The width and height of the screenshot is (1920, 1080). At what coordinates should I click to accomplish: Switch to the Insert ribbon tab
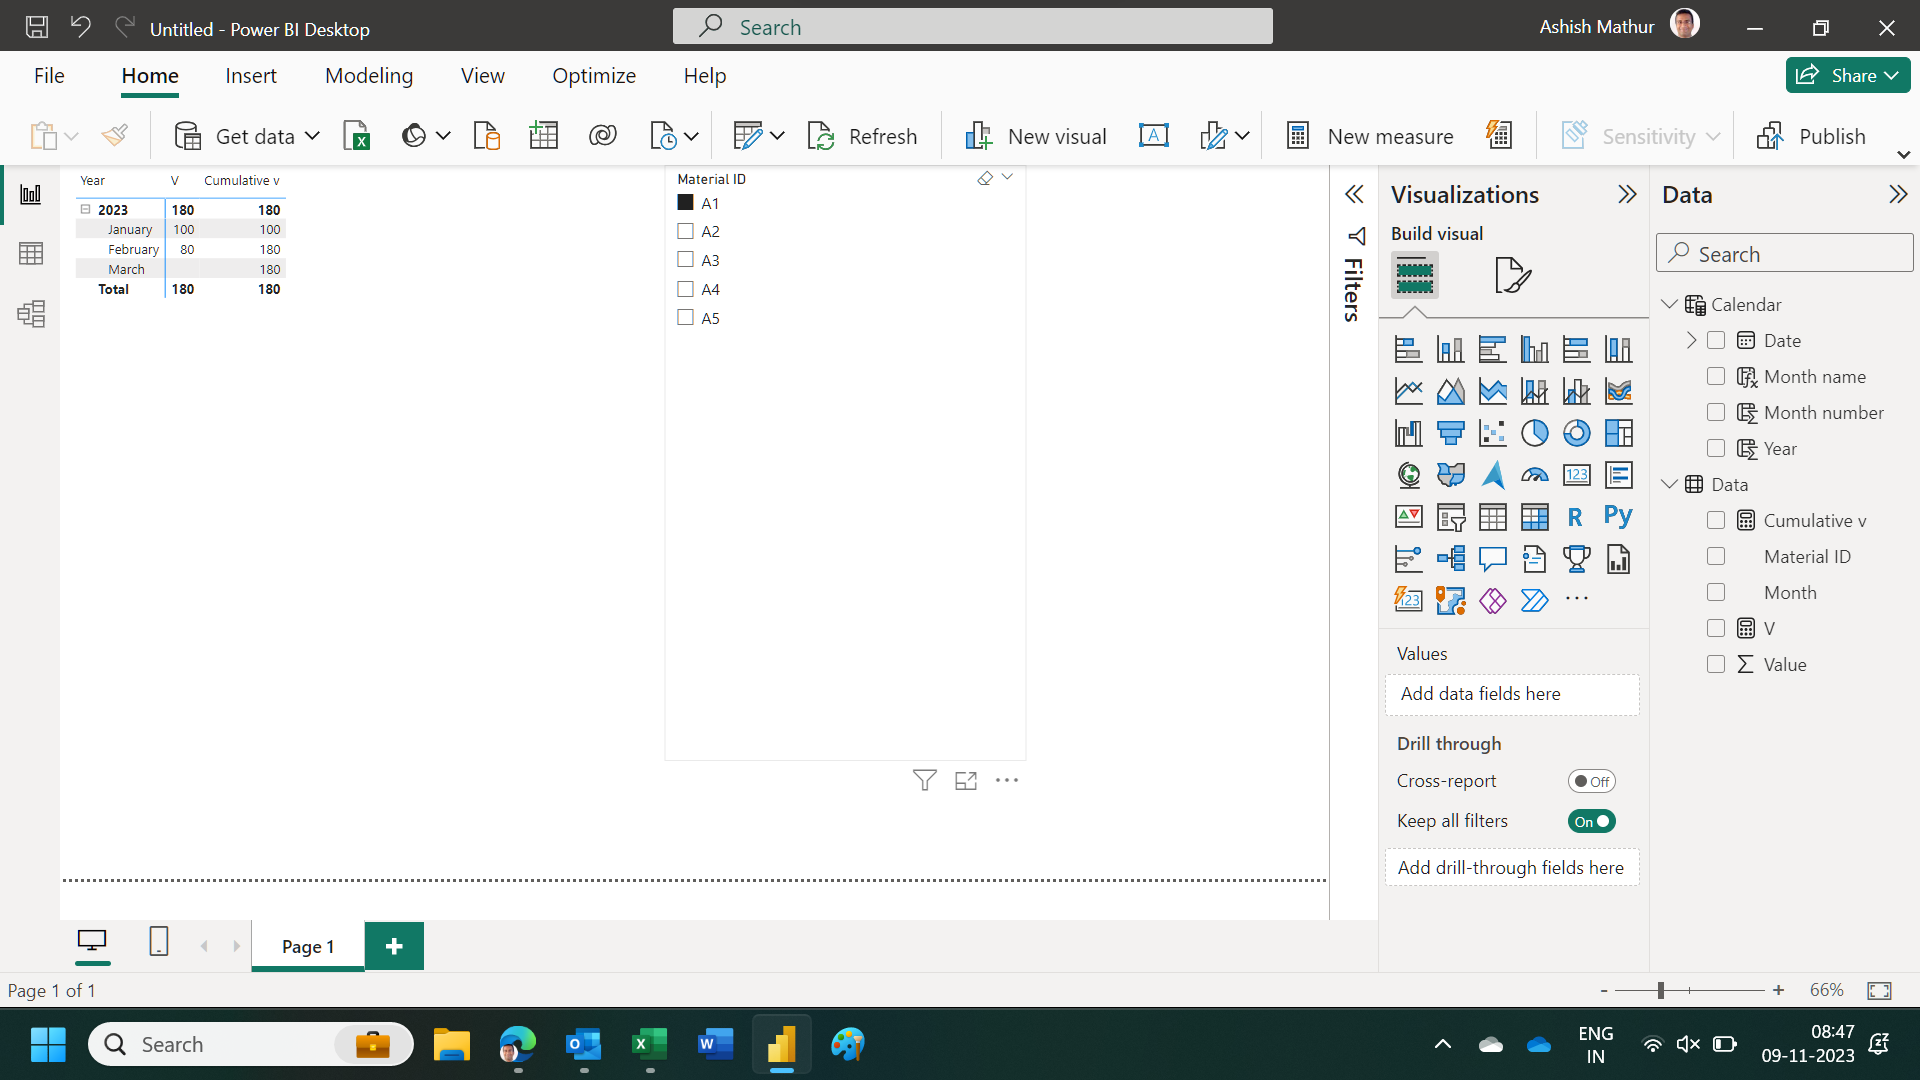(x=251, y=76)
